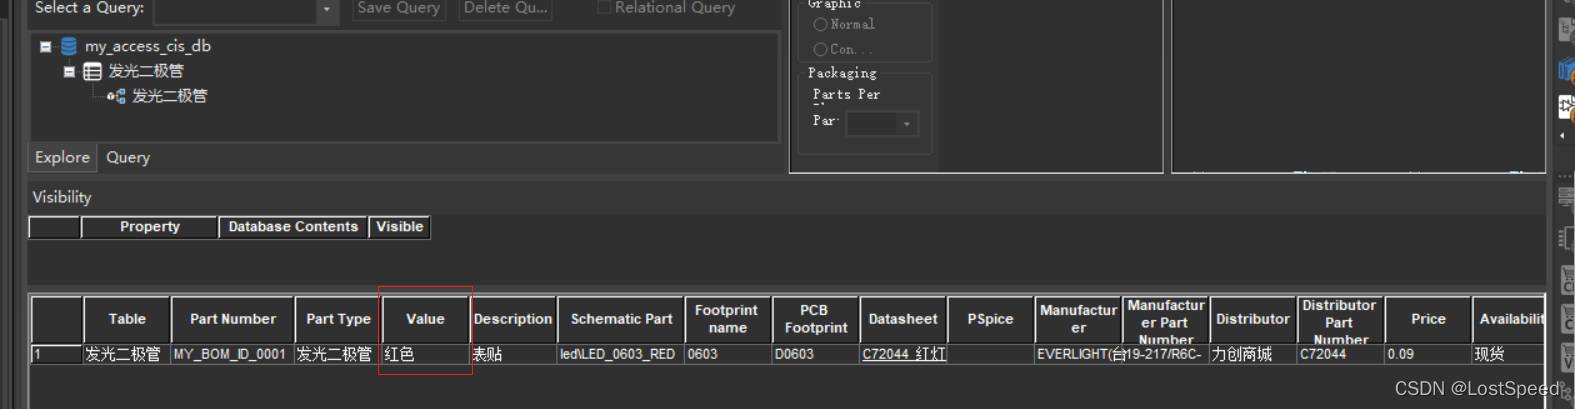This screenshot has height=409, width=1575.
Task: Click the Value column header
Action: pos(425,319)
